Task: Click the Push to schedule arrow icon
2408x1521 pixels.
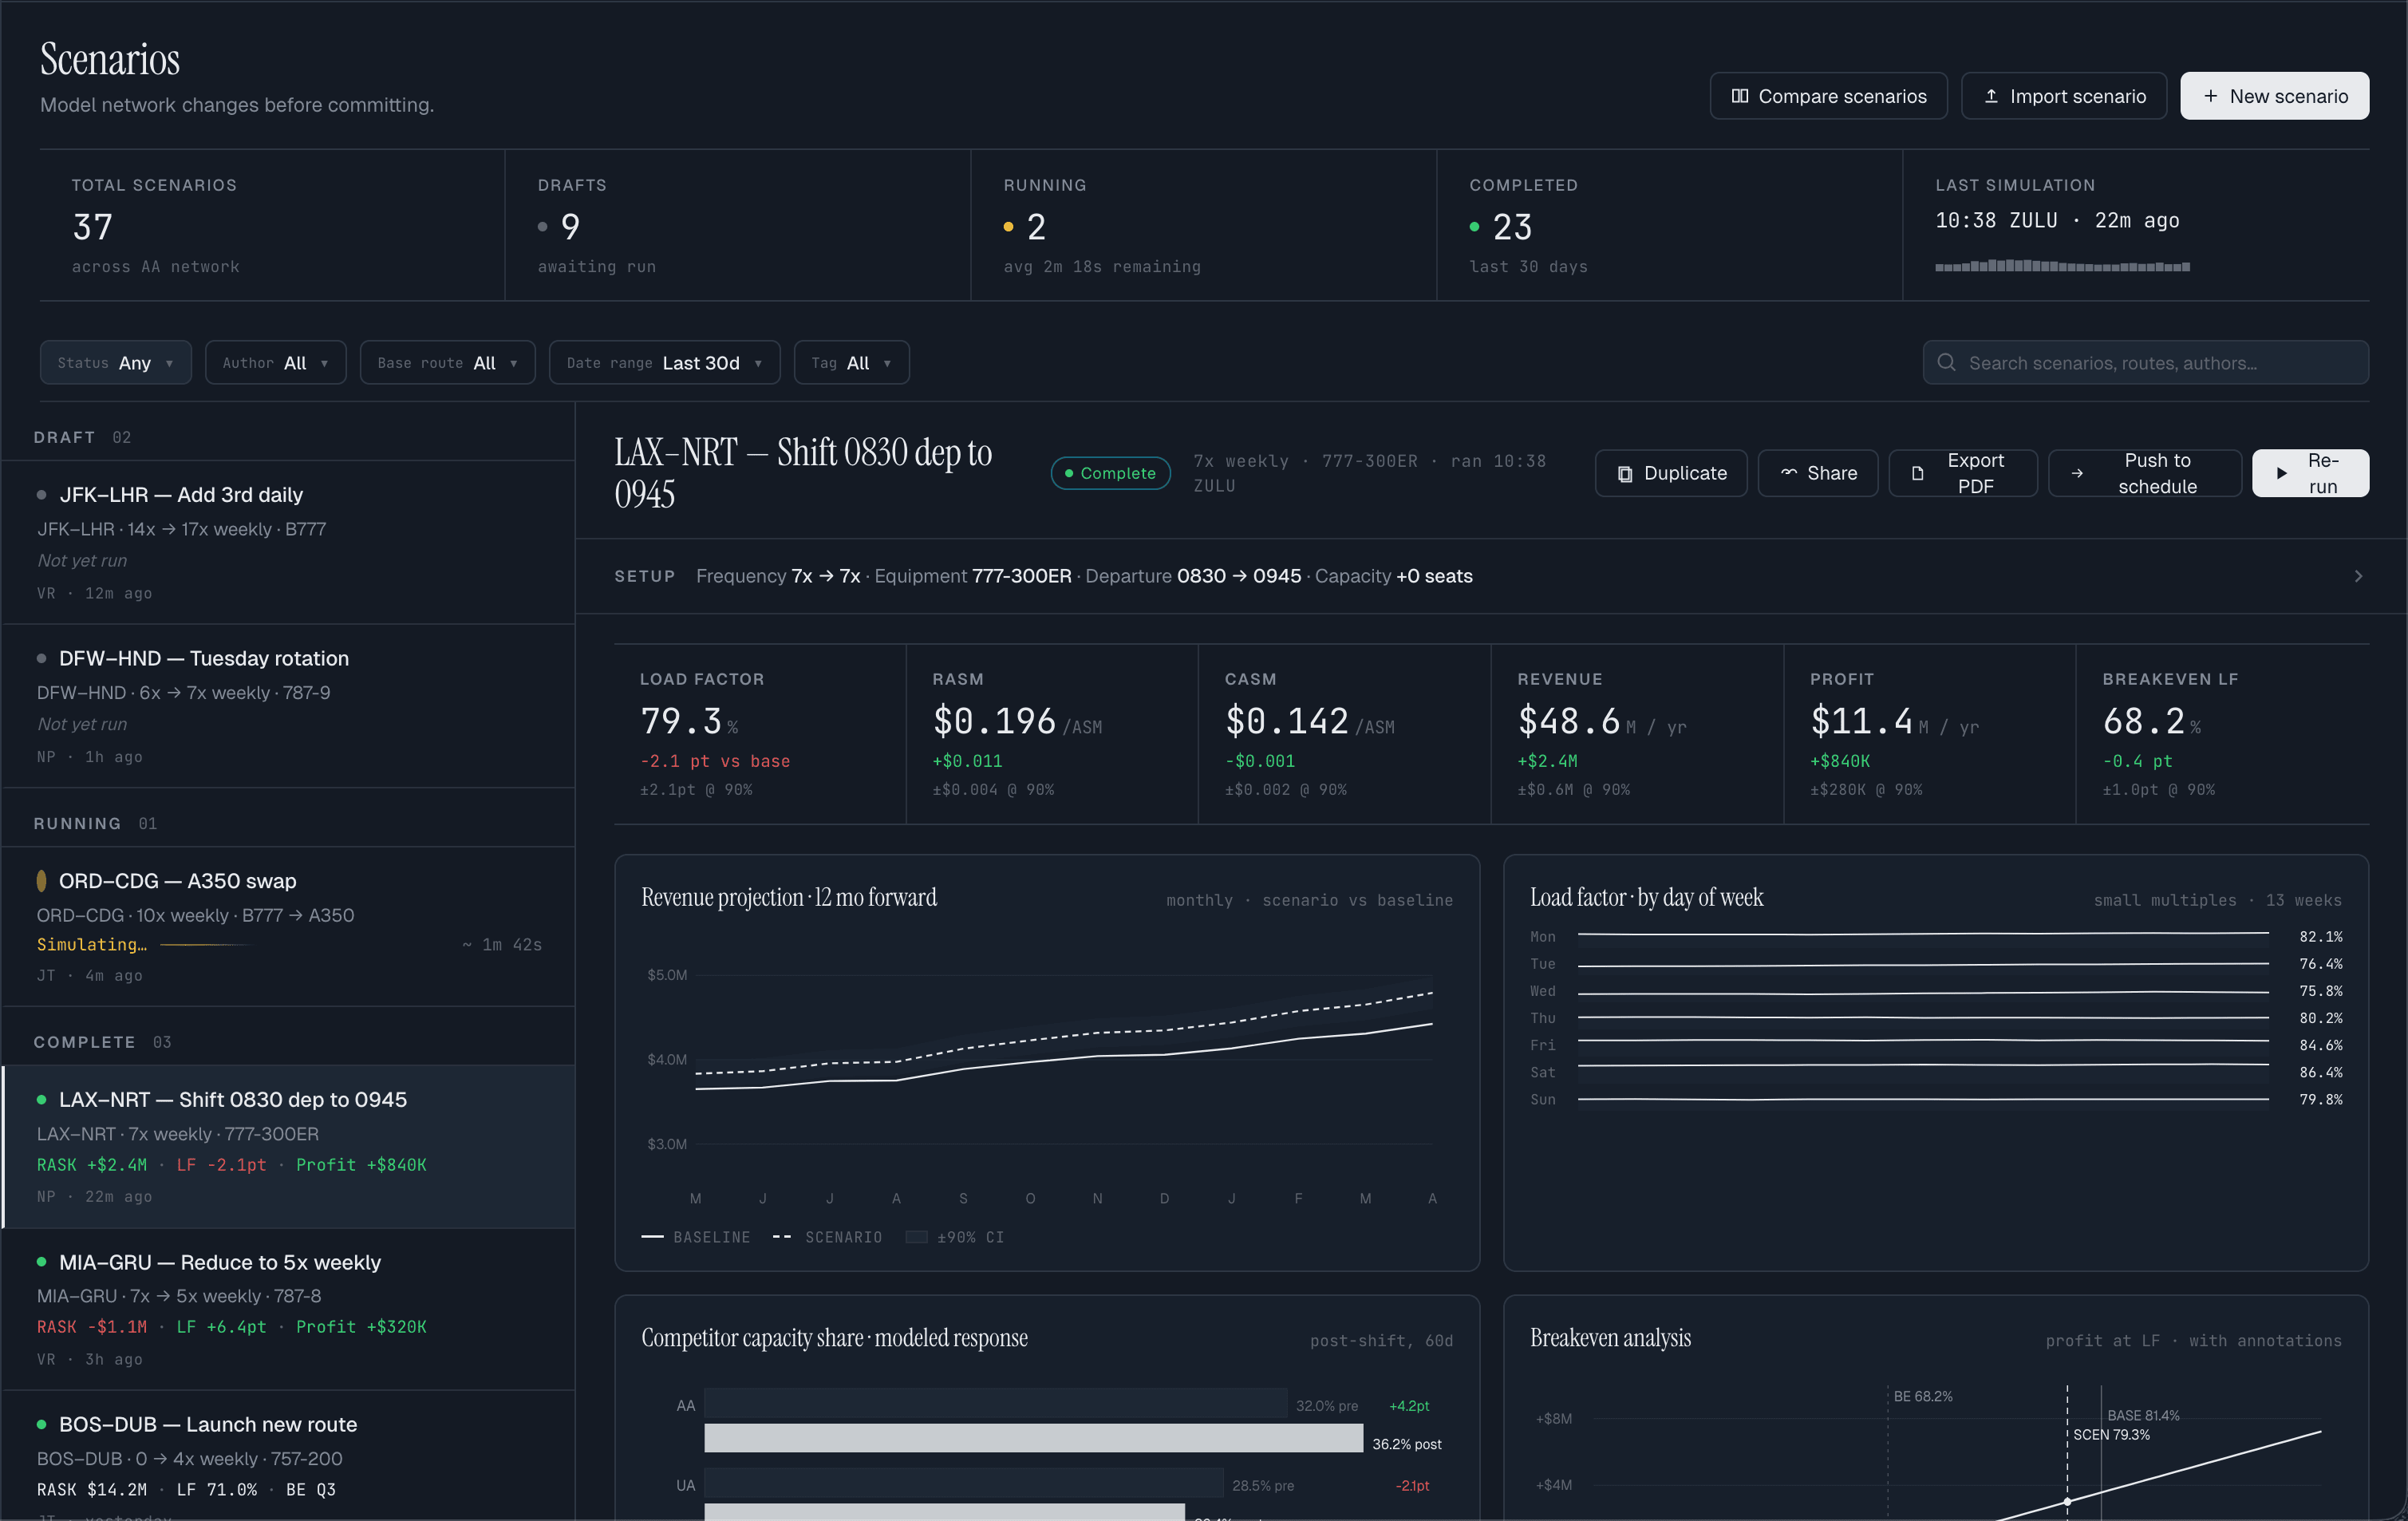Action: tap(2077, 474)
